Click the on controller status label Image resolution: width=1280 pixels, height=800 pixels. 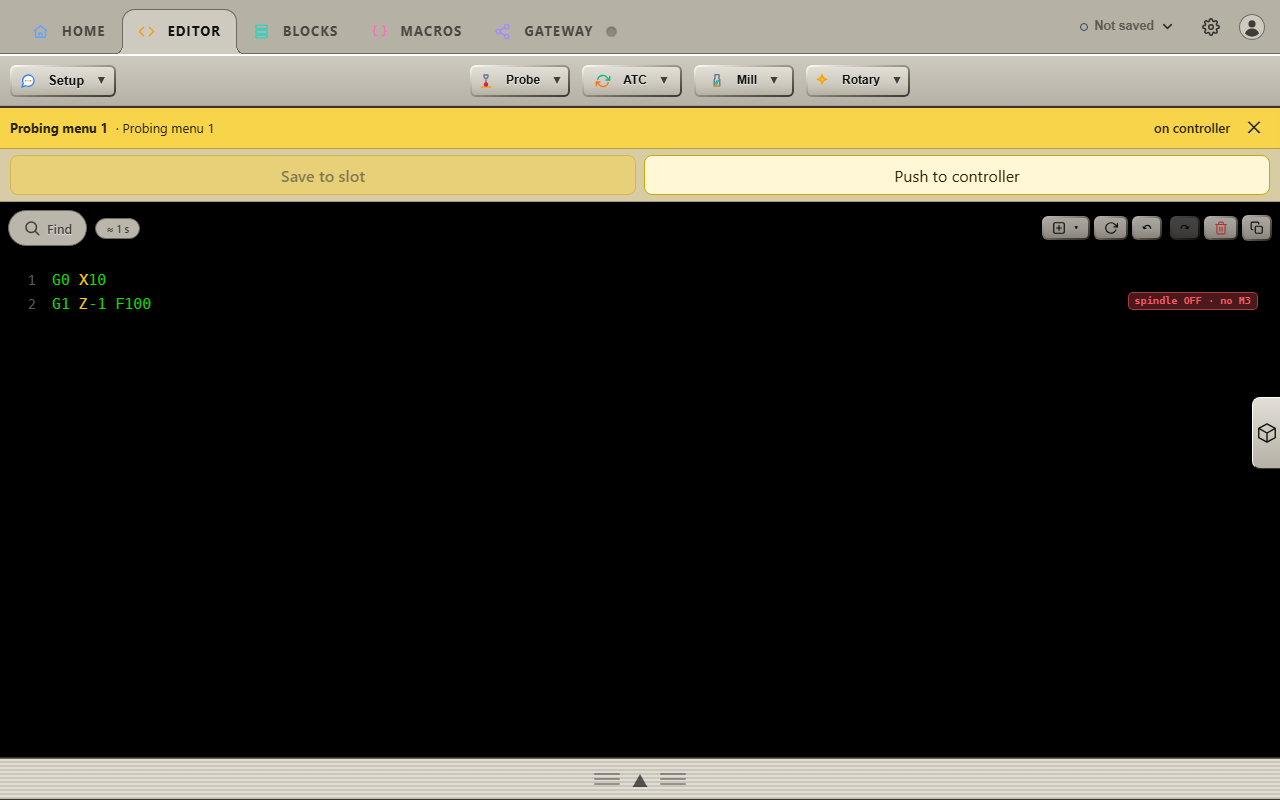(x=1192, y=128)
